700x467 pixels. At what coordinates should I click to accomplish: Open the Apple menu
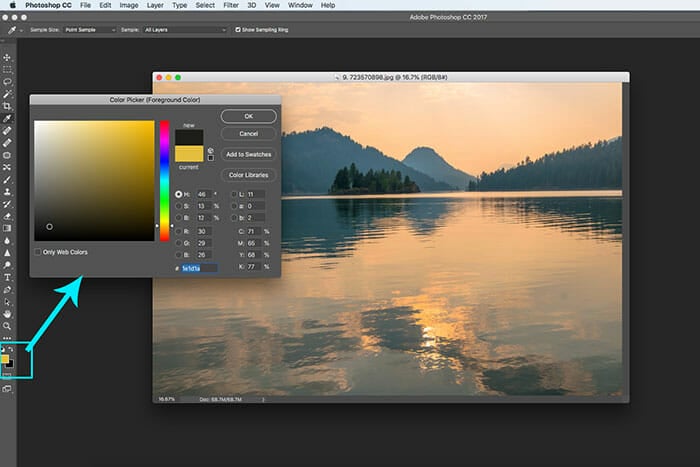click(12, 5)
